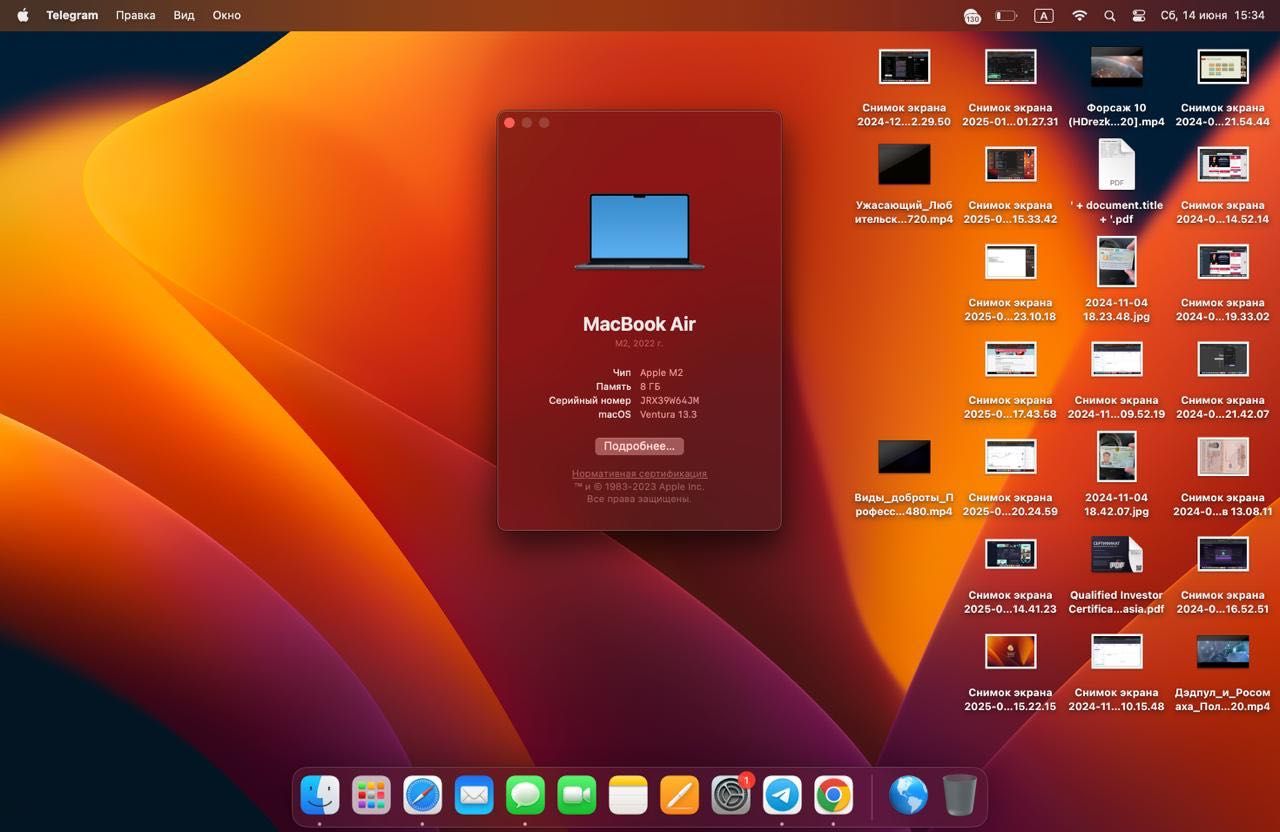Open the Окно menu
Screen dimensions: 1280x832
226,15
